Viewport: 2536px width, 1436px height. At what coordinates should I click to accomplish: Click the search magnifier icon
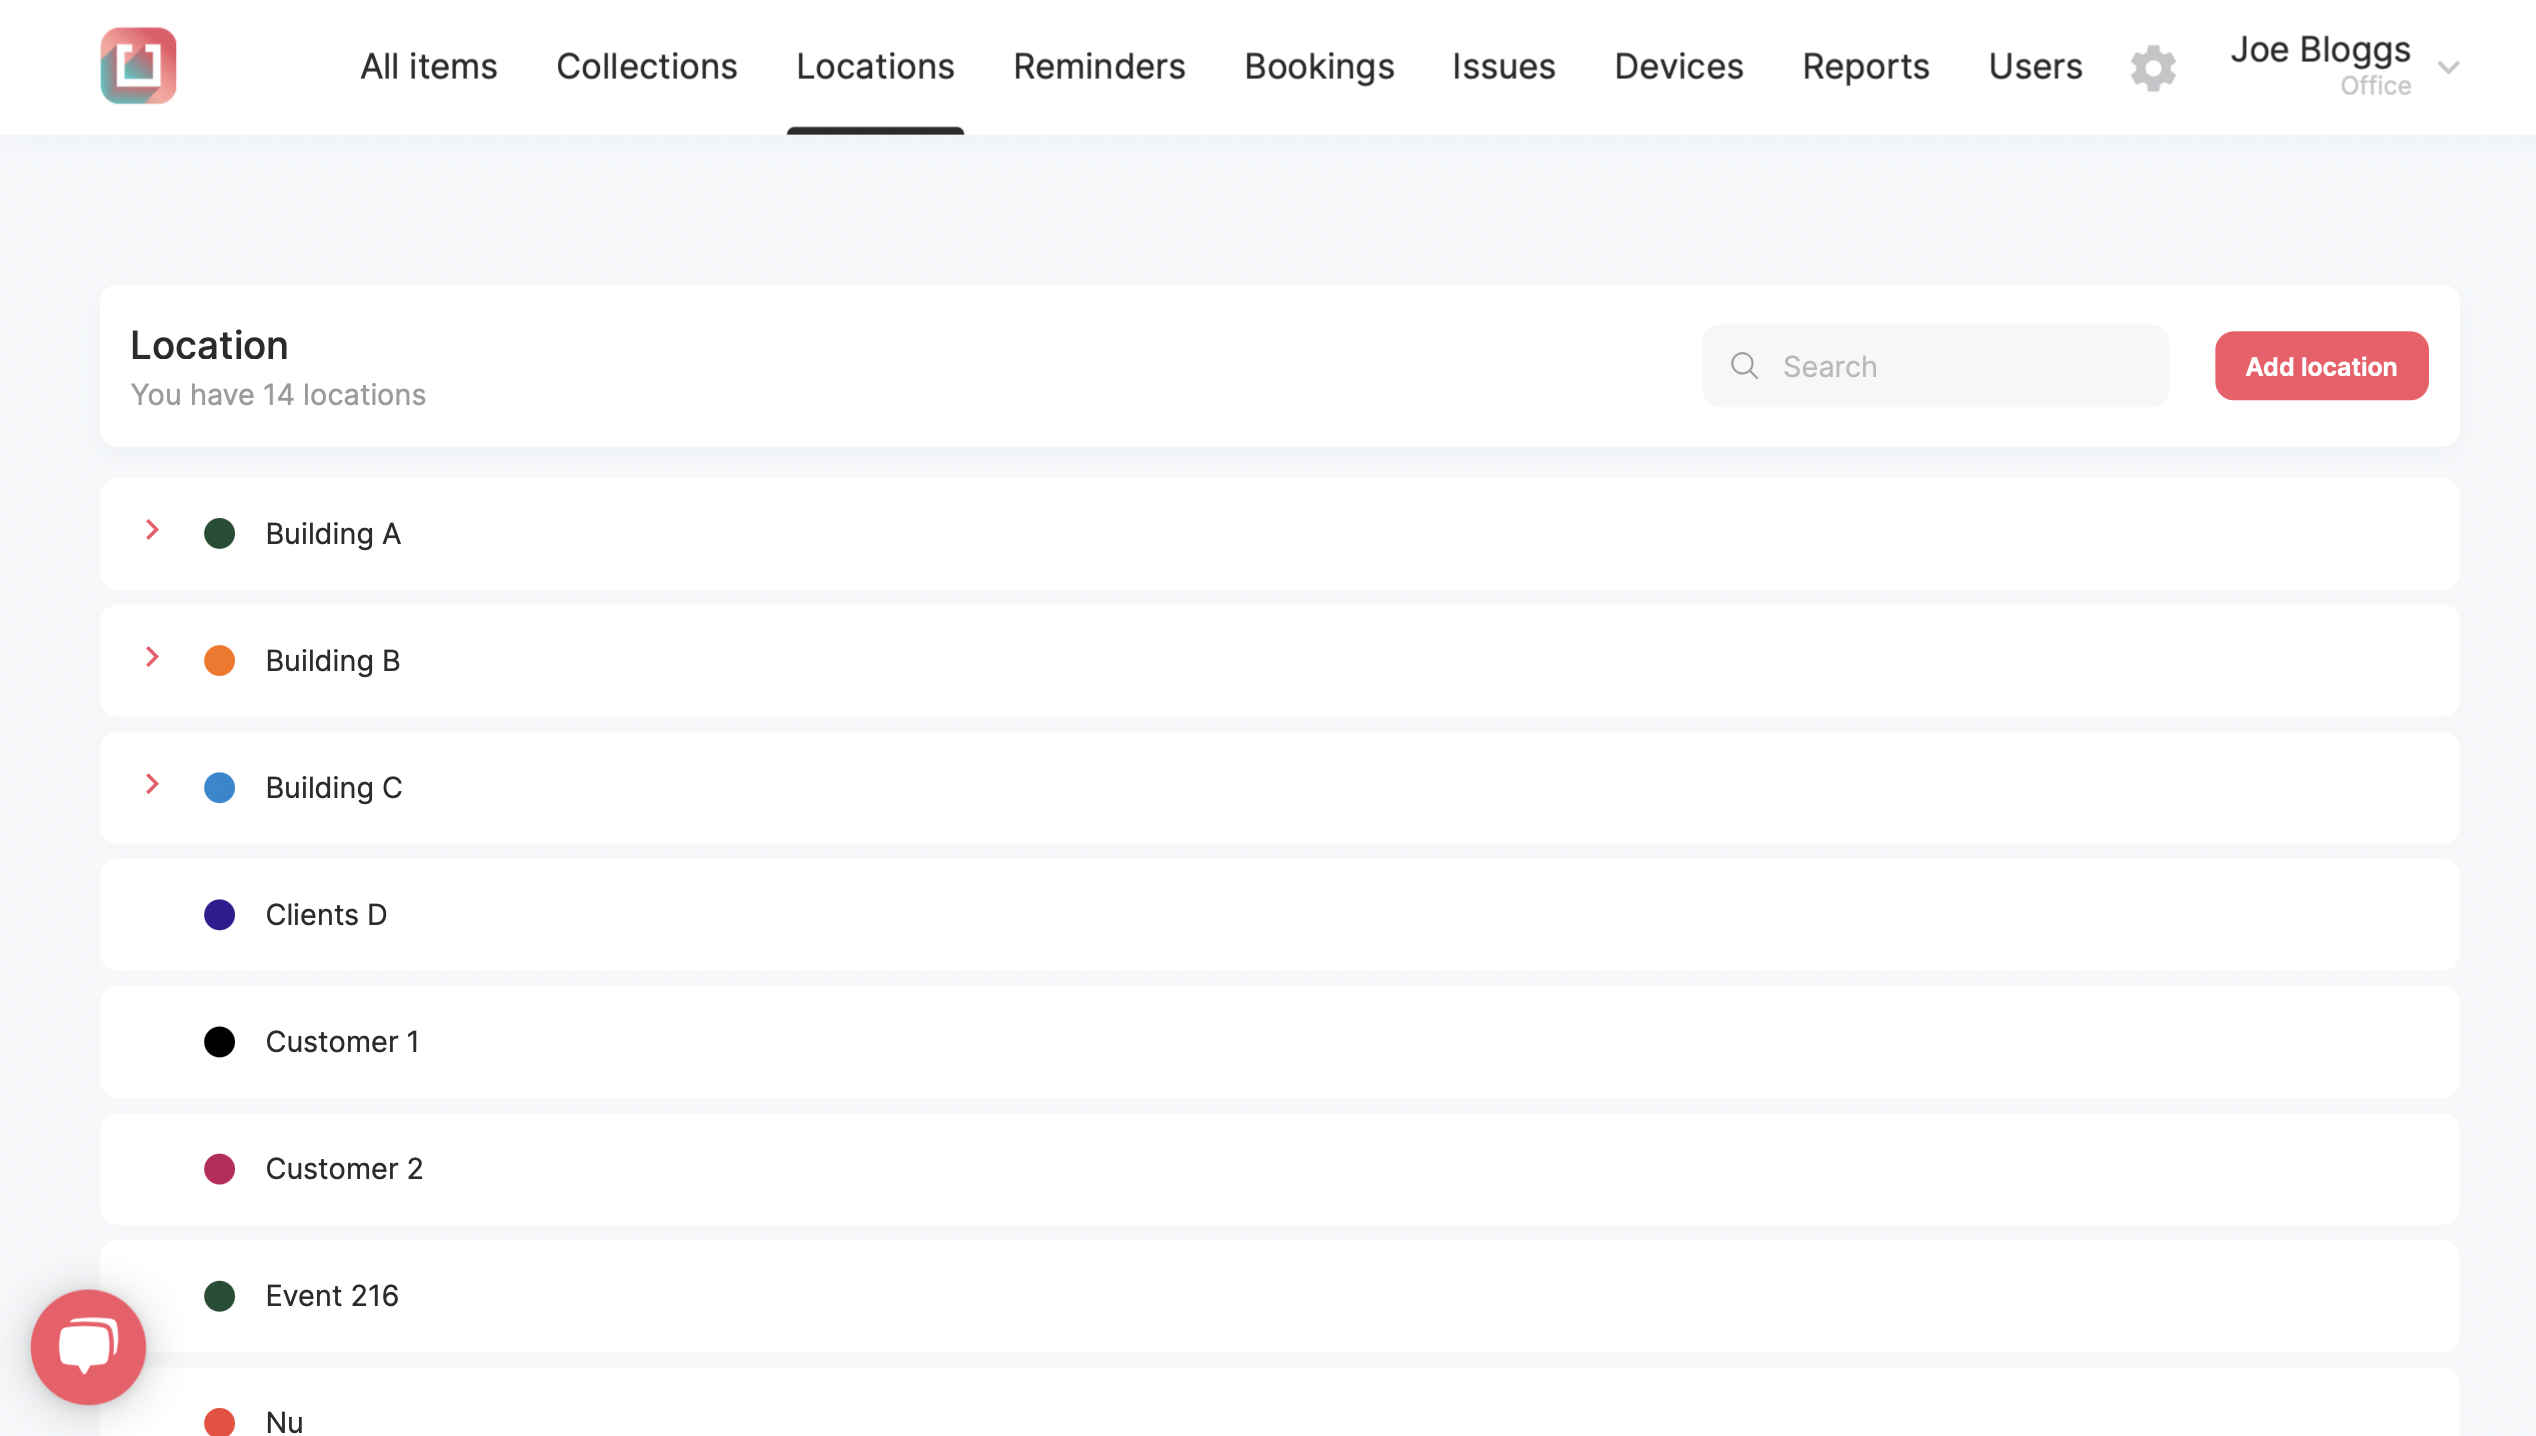[1744, 365]
